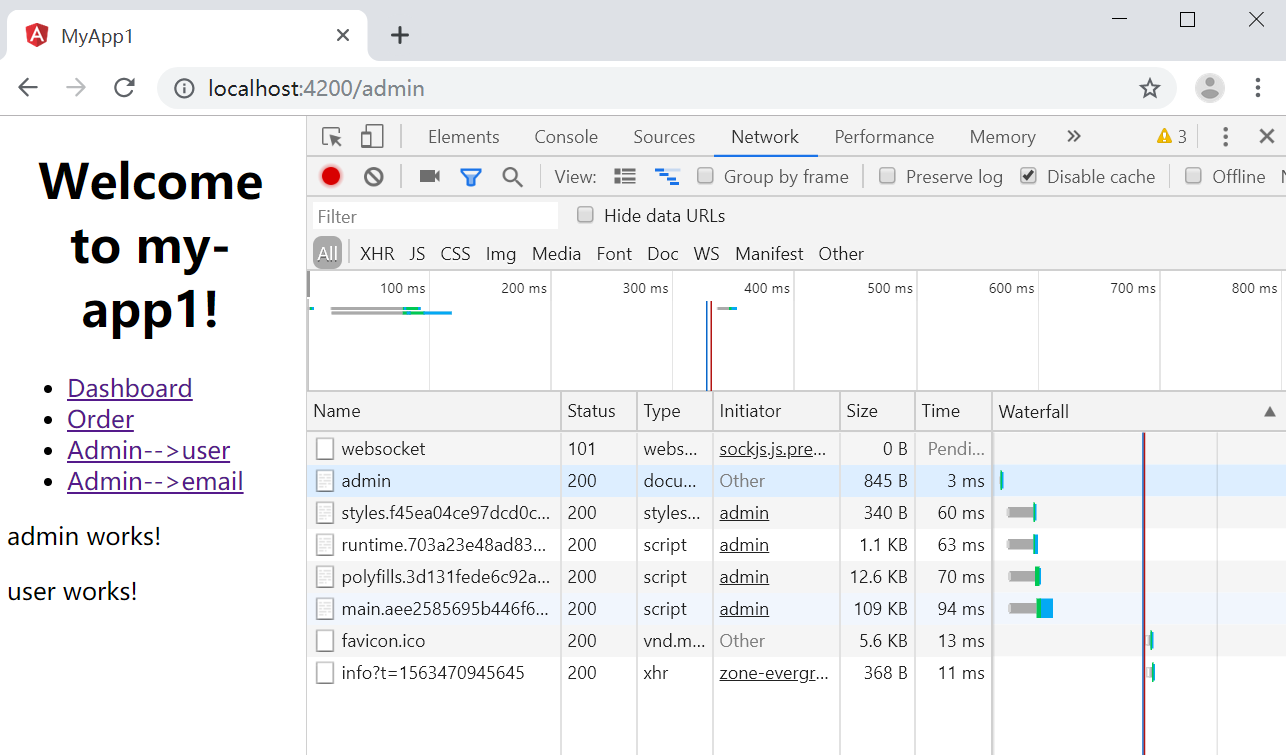
Task: Toggle the network filter funnel icon
Action: coord(471,177)
